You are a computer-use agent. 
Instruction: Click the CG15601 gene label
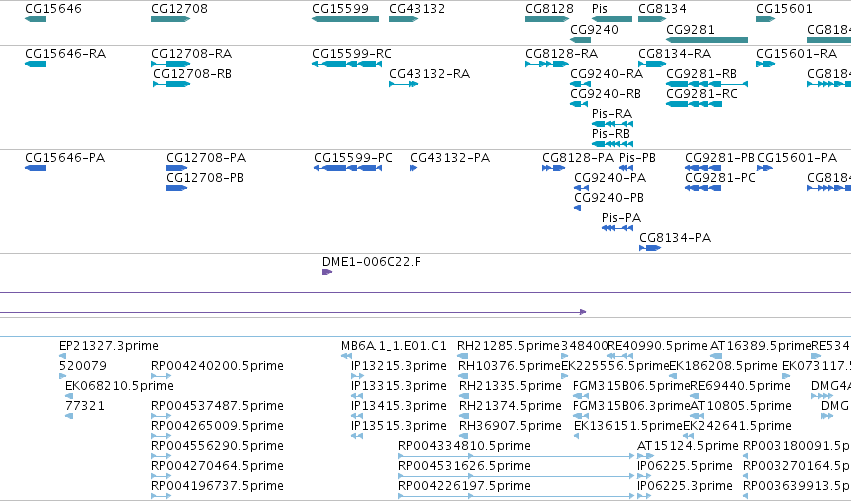coord(784,9)
